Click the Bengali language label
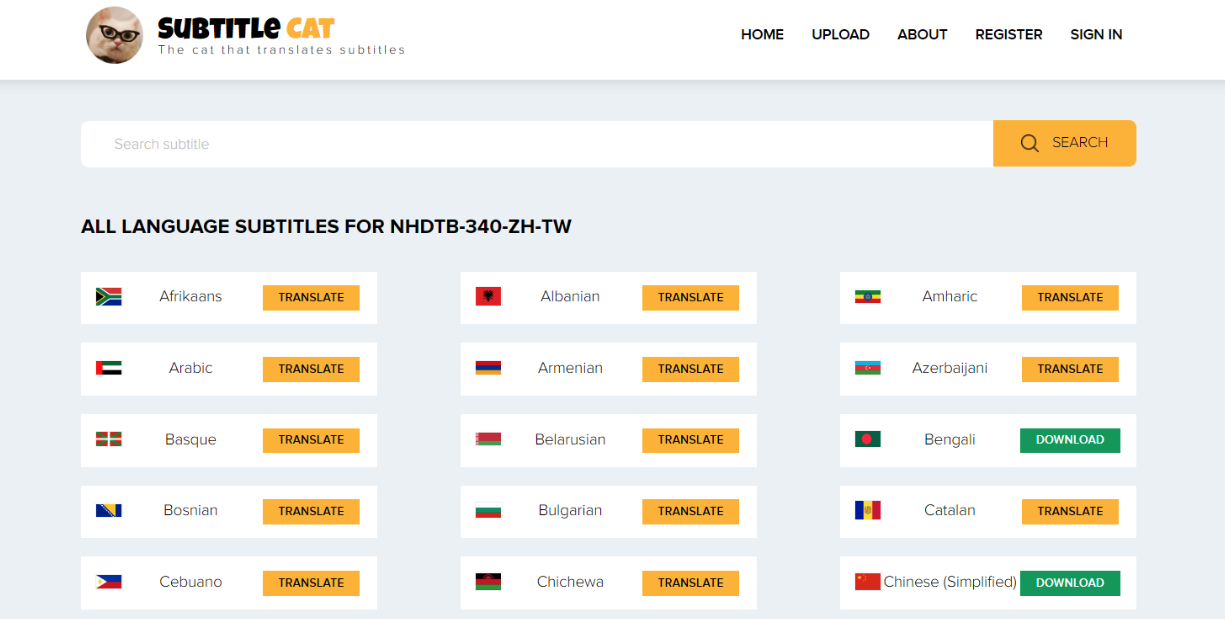Viewport: 1225px width, 619px height. pos(950,440)
